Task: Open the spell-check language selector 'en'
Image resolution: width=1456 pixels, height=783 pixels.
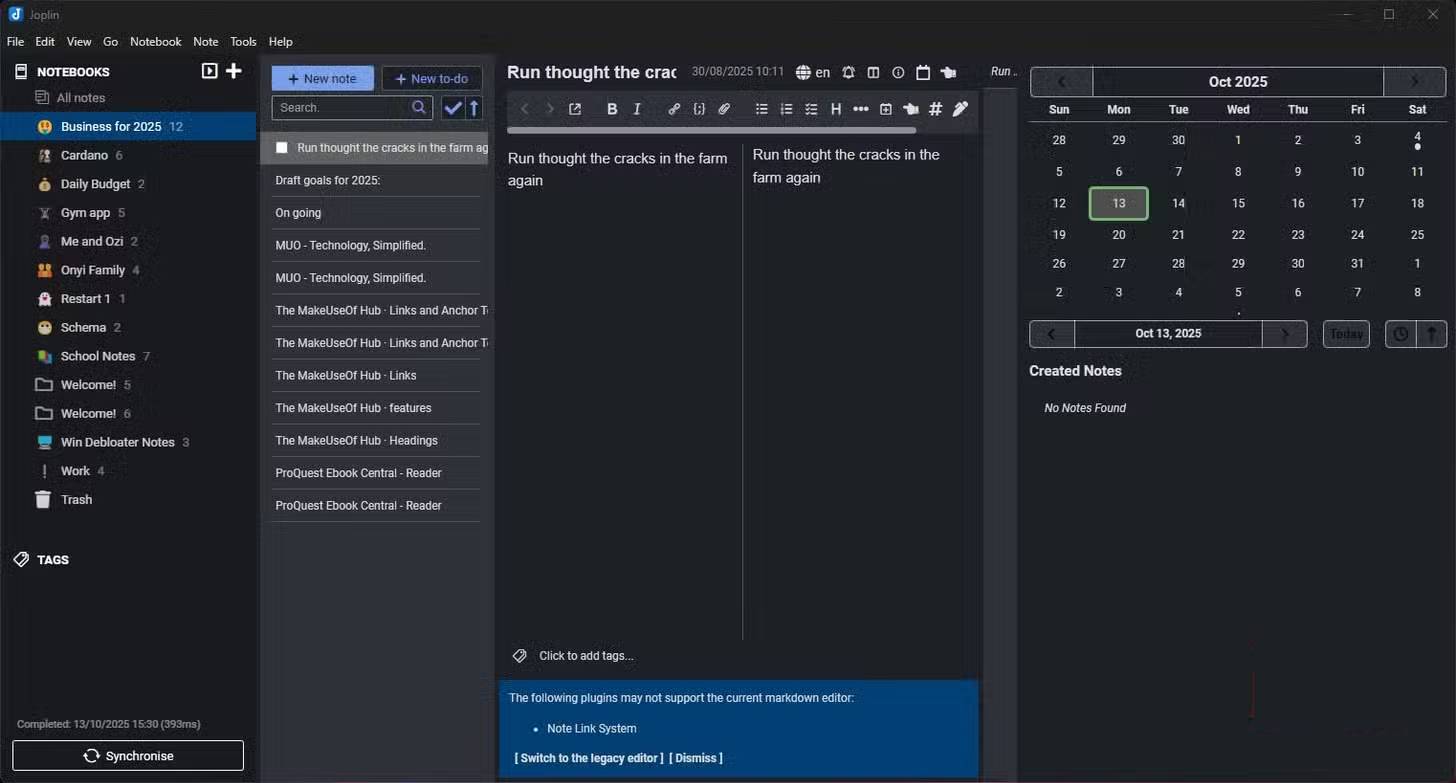Action: pyautogui.click(x=813, y=72)
